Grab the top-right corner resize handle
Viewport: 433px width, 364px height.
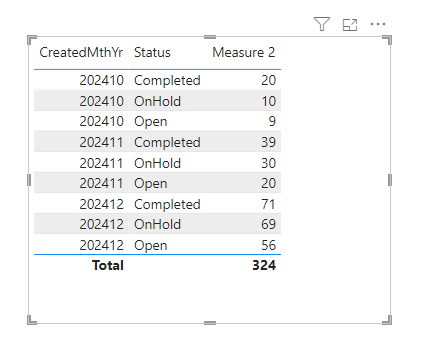[x=387, y=40]
